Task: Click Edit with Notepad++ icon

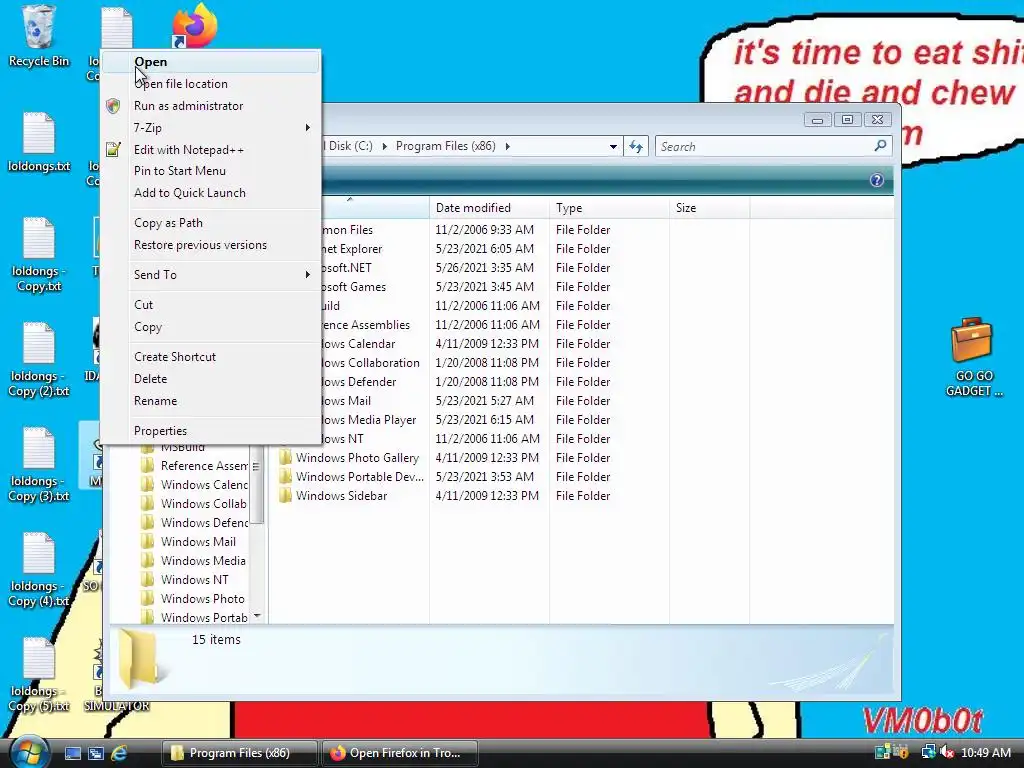Action: (x=113, y=150)
